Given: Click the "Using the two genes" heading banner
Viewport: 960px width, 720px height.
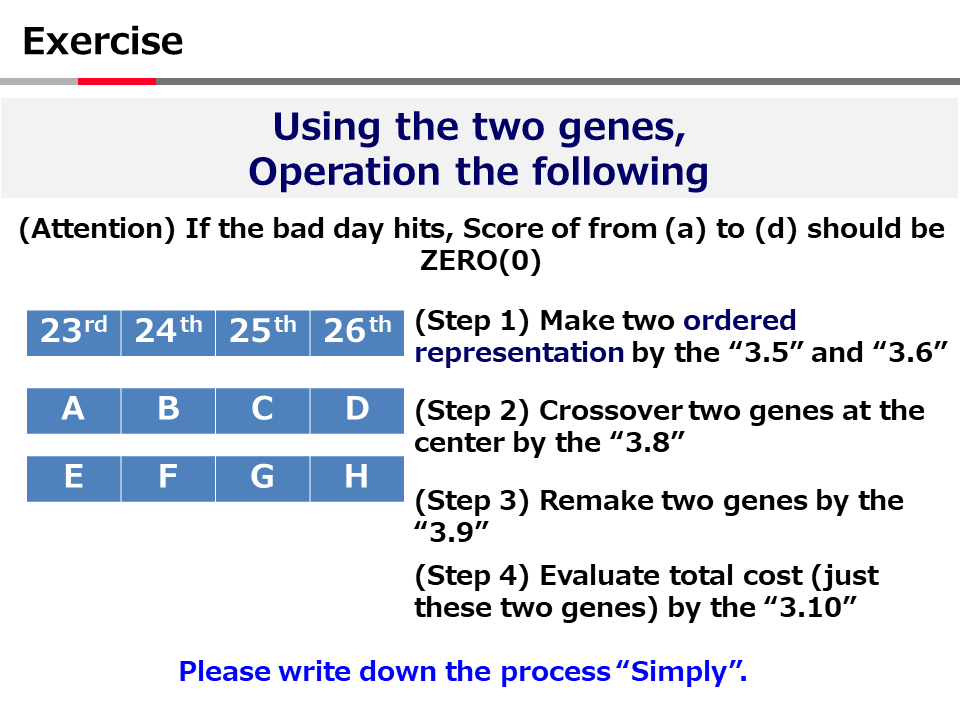Looking at the screenshot, I should 478,149.
